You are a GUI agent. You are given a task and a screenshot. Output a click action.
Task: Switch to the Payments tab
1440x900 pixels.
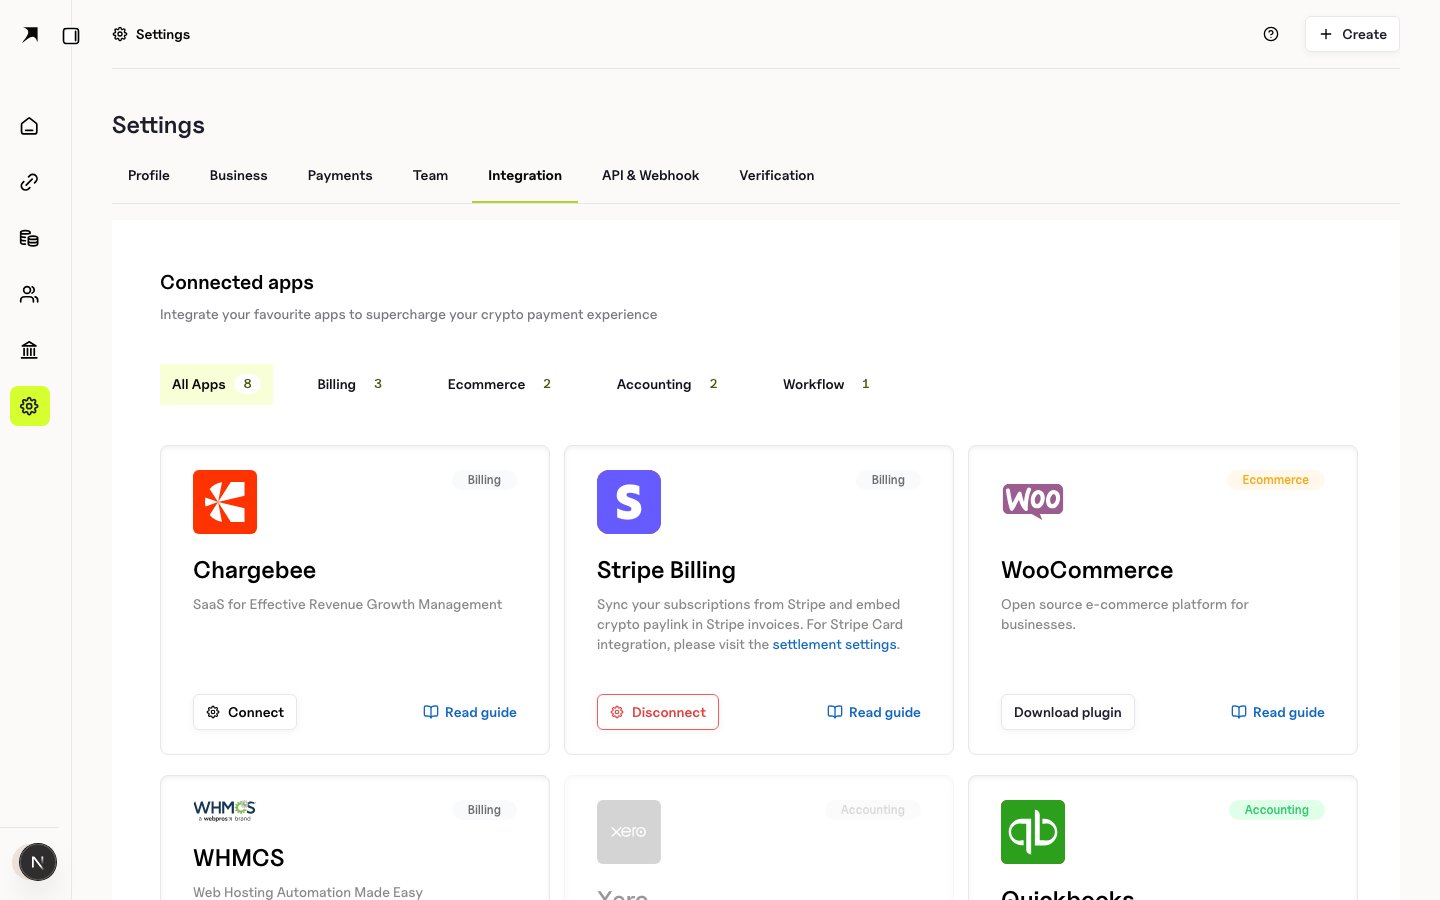340,175
